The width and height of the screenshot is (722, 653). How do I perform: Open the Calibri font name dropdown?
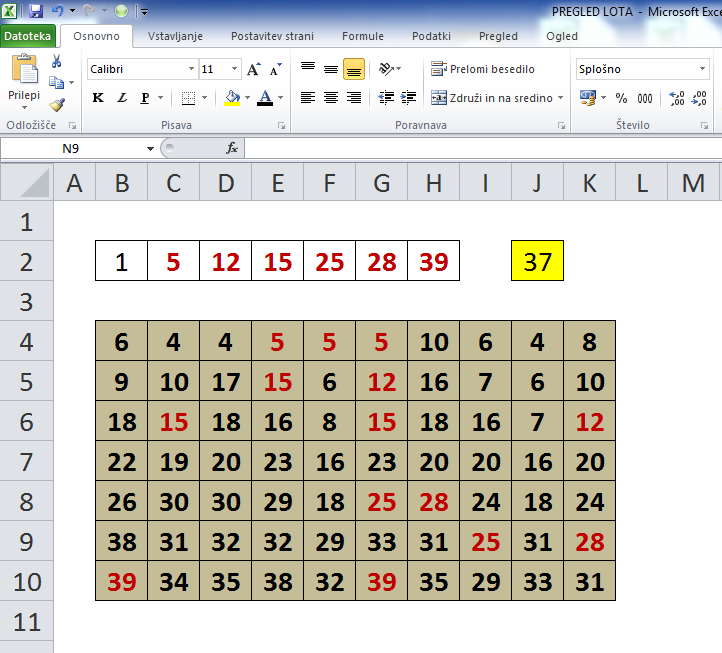[191, 69]
